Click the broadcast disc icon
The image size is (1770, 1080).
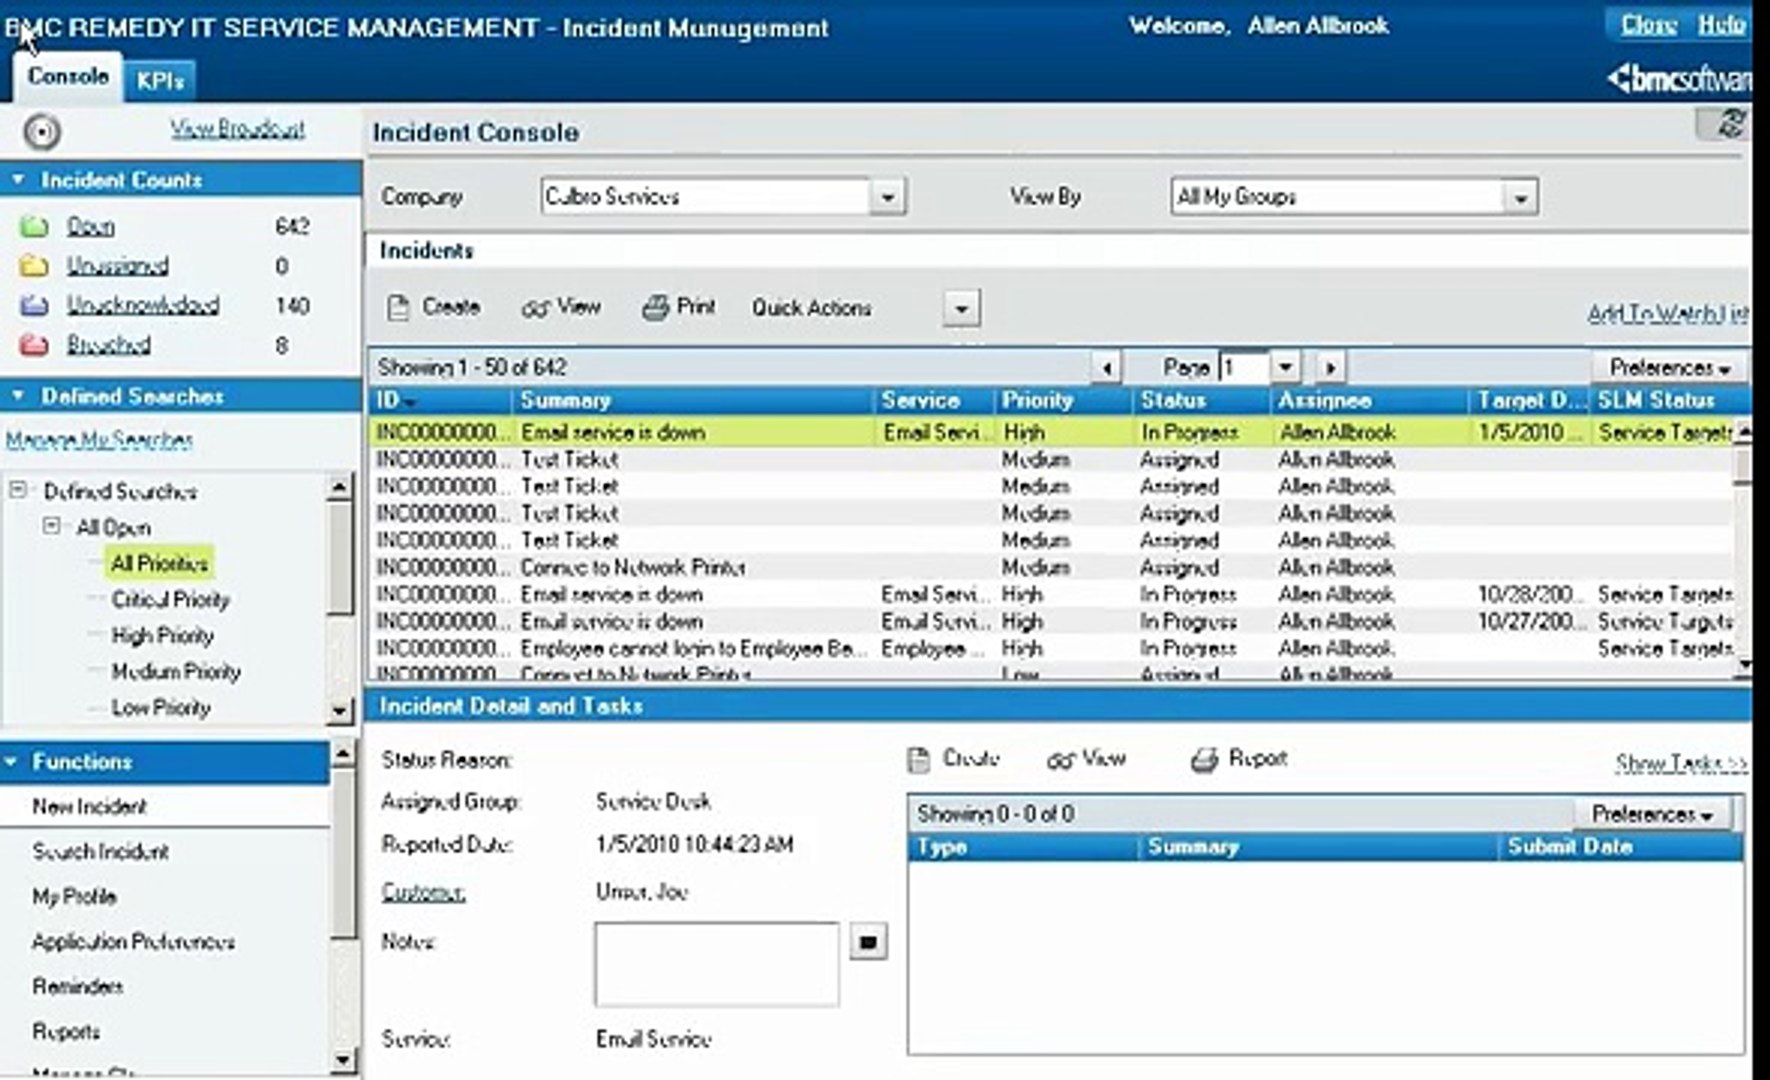tap(42, 132)
